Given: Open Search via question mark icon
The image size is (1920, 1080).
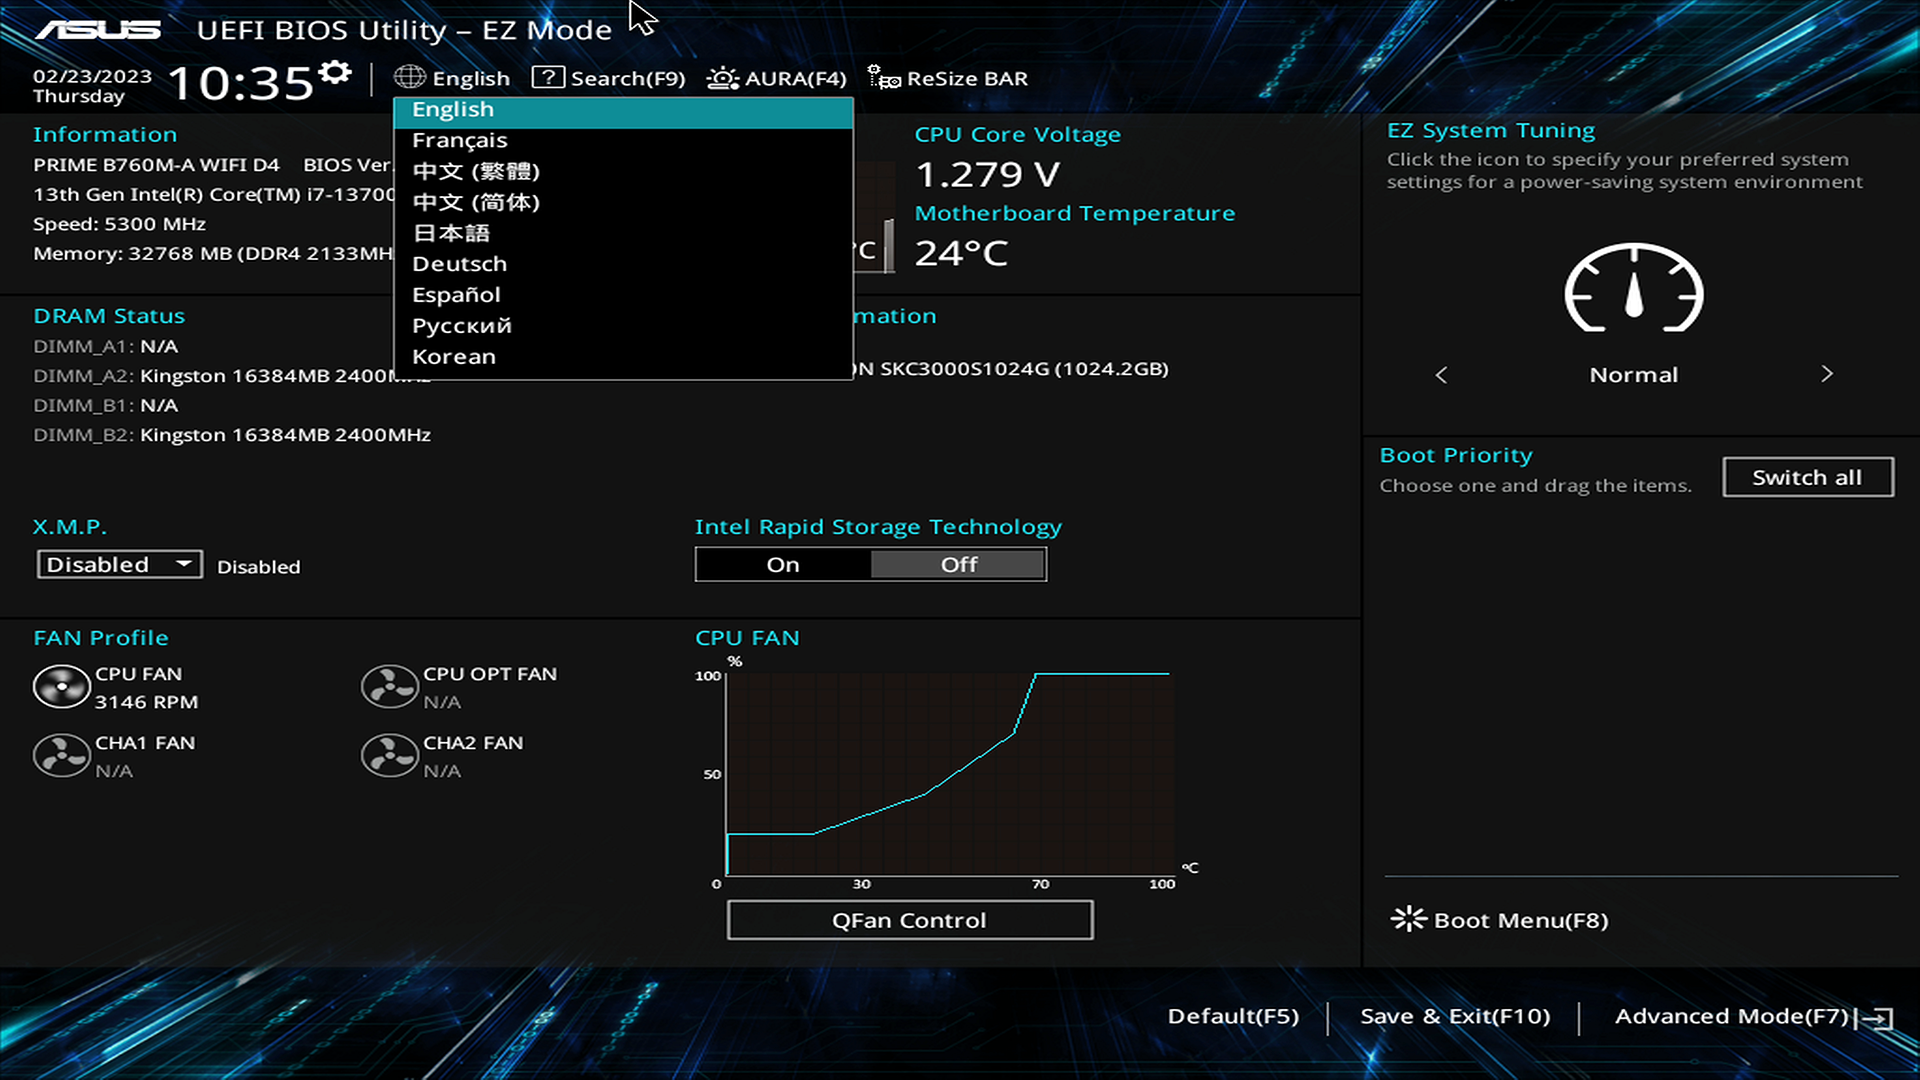Looking at the screenshot, I should click(548, 77).
